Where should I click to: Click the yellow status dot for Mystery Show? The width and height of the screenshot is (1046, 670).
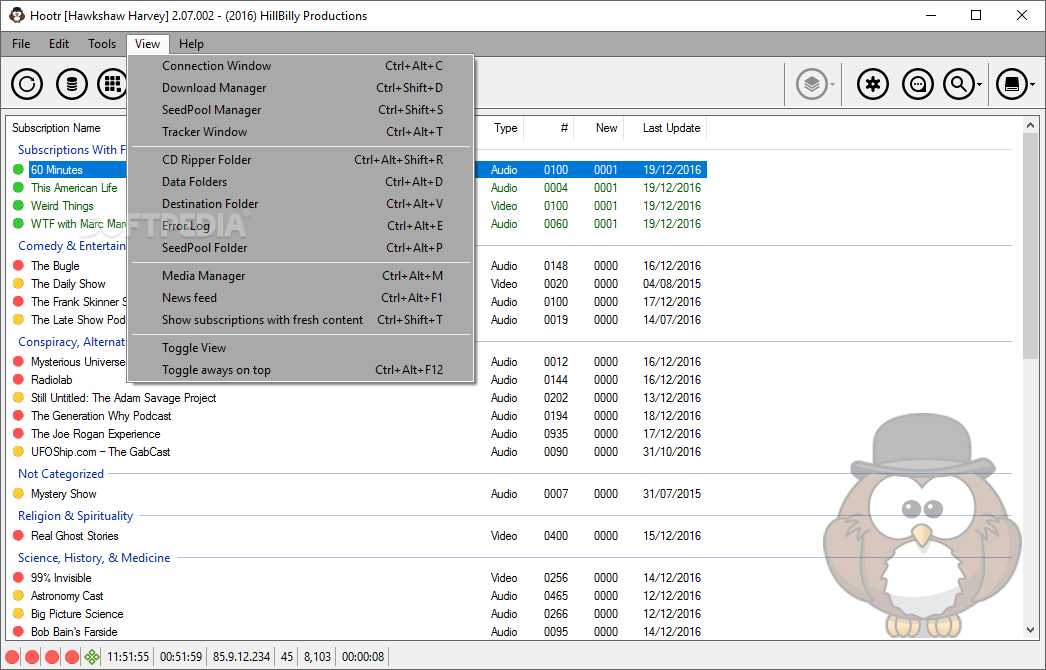(x=18, y=494)
